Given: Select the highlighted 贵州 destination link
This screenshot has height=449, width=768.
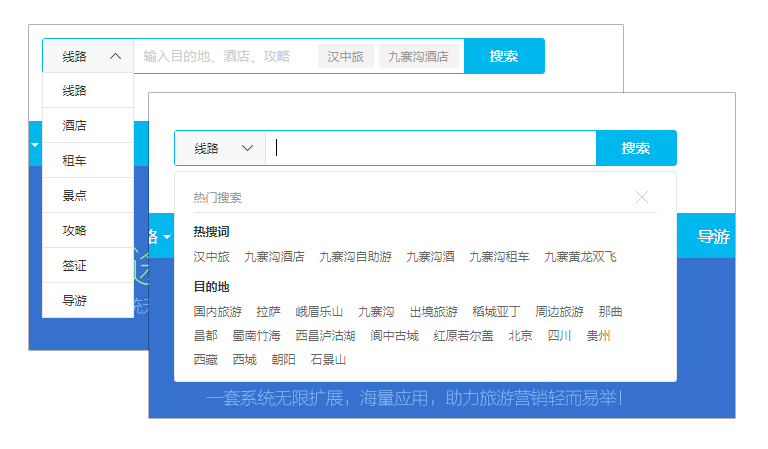Looking at the screenshot, I should 598,335.
